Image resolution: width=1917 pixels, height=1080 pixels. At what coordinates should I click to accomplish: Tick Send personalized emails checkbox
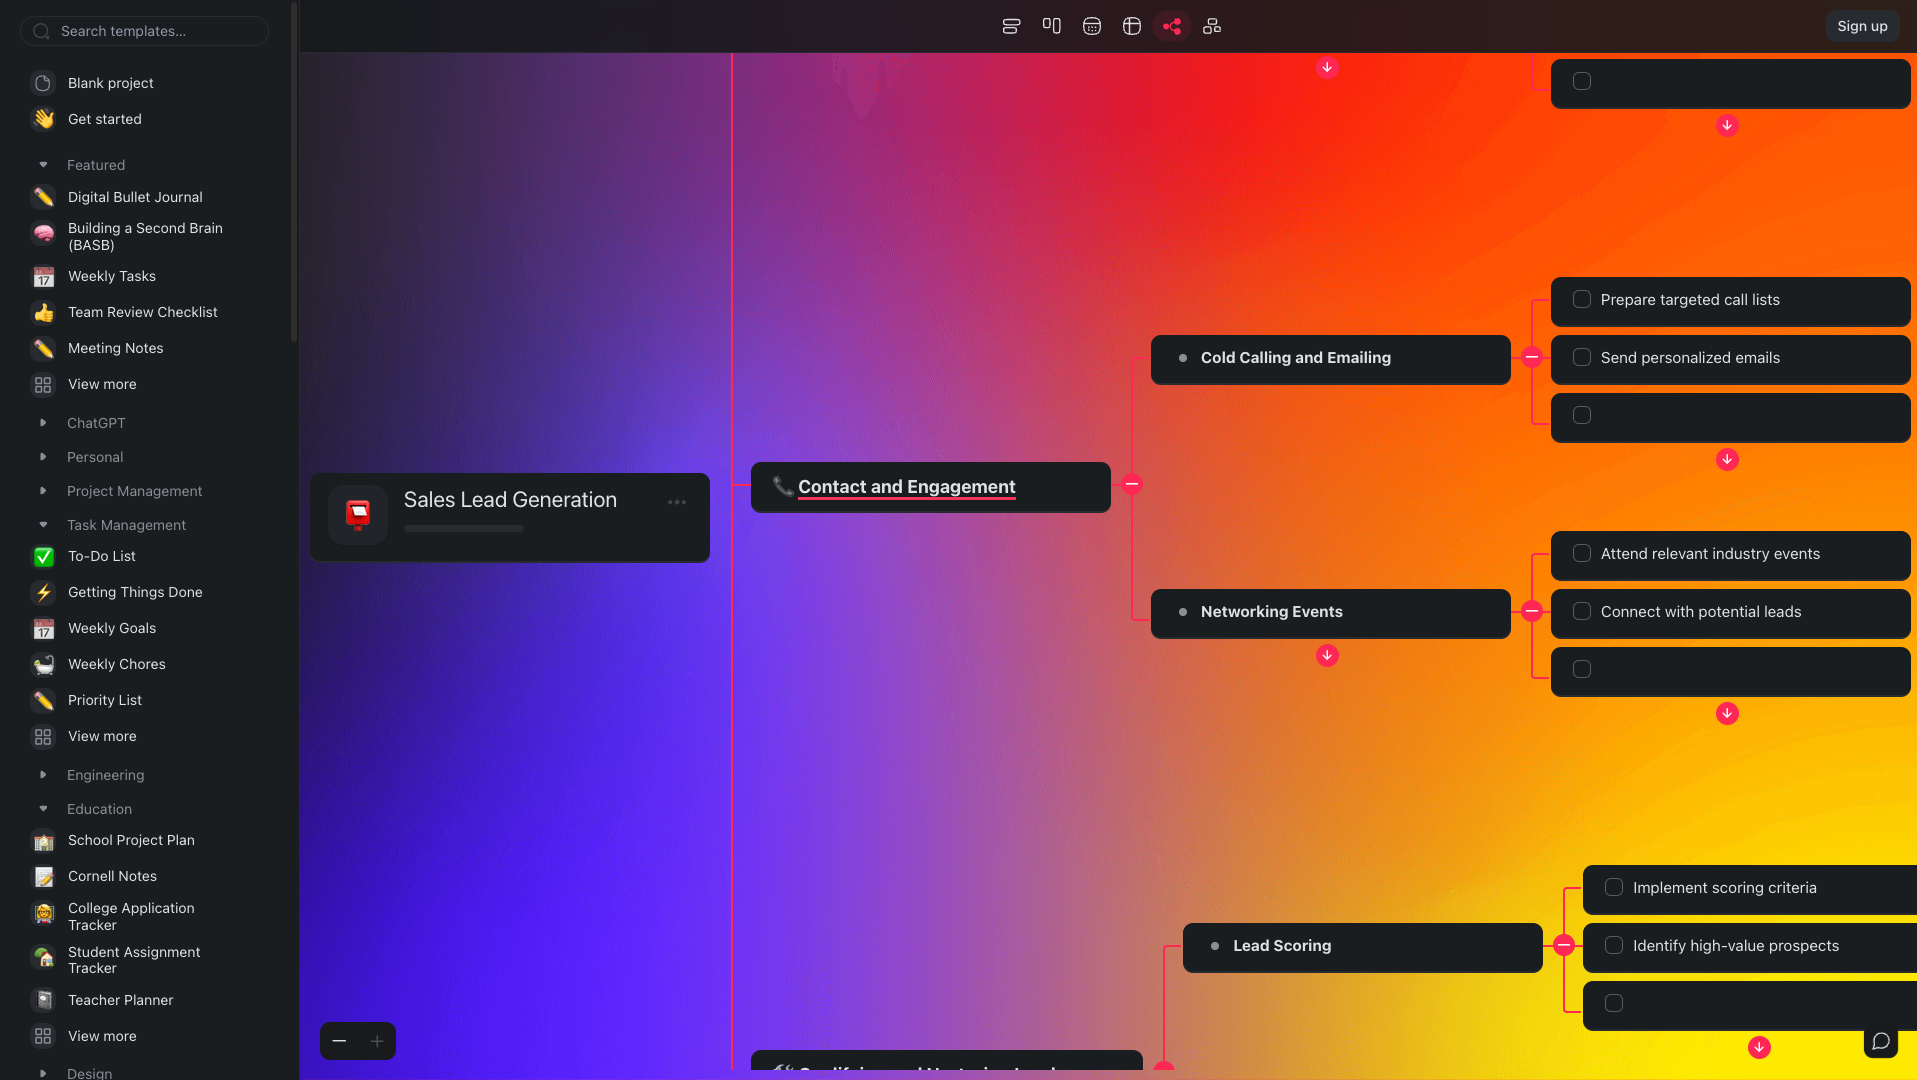coord(1581,357)
